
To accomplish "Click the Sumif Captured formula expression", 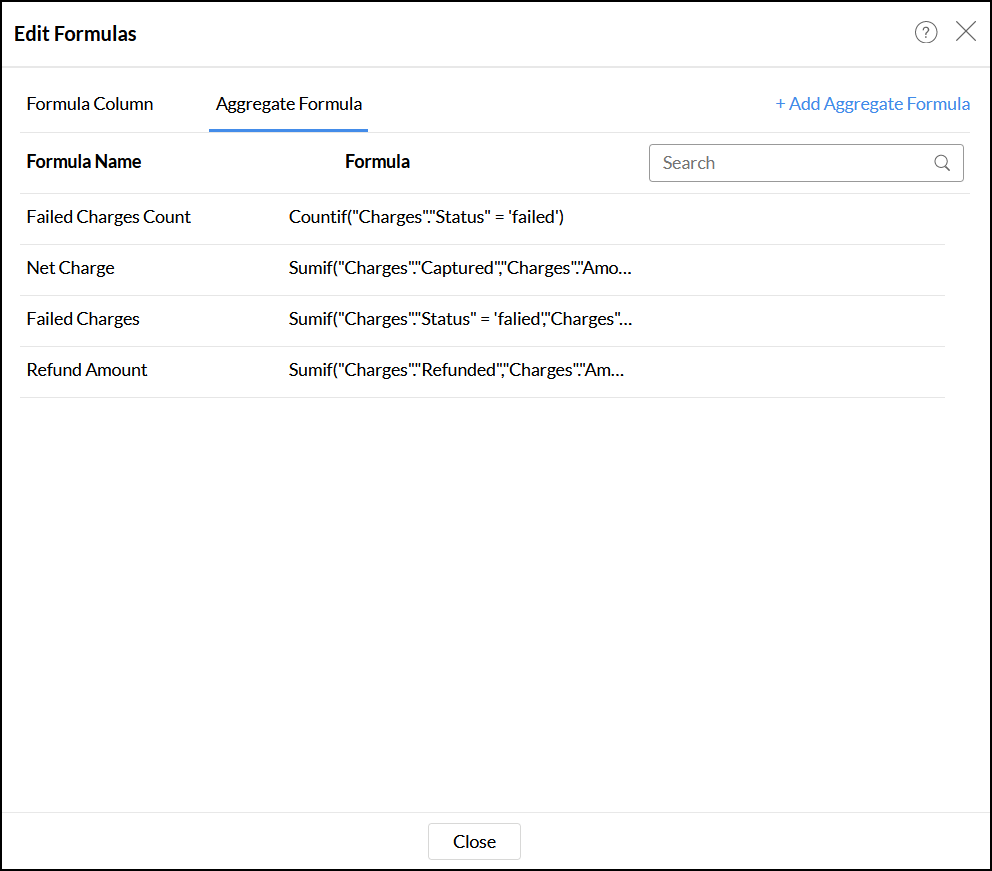I will point(460,268).
